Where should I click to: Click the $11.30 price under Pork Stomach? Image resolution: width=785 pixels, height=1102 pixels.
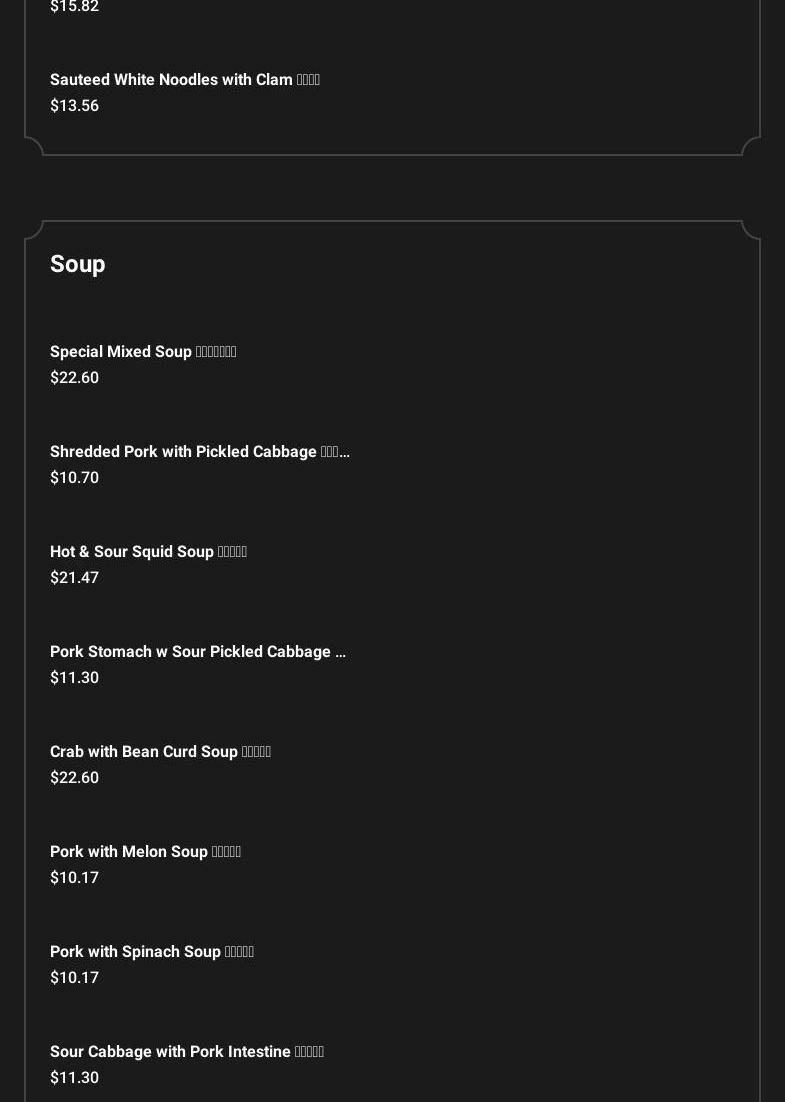[74, 678]
